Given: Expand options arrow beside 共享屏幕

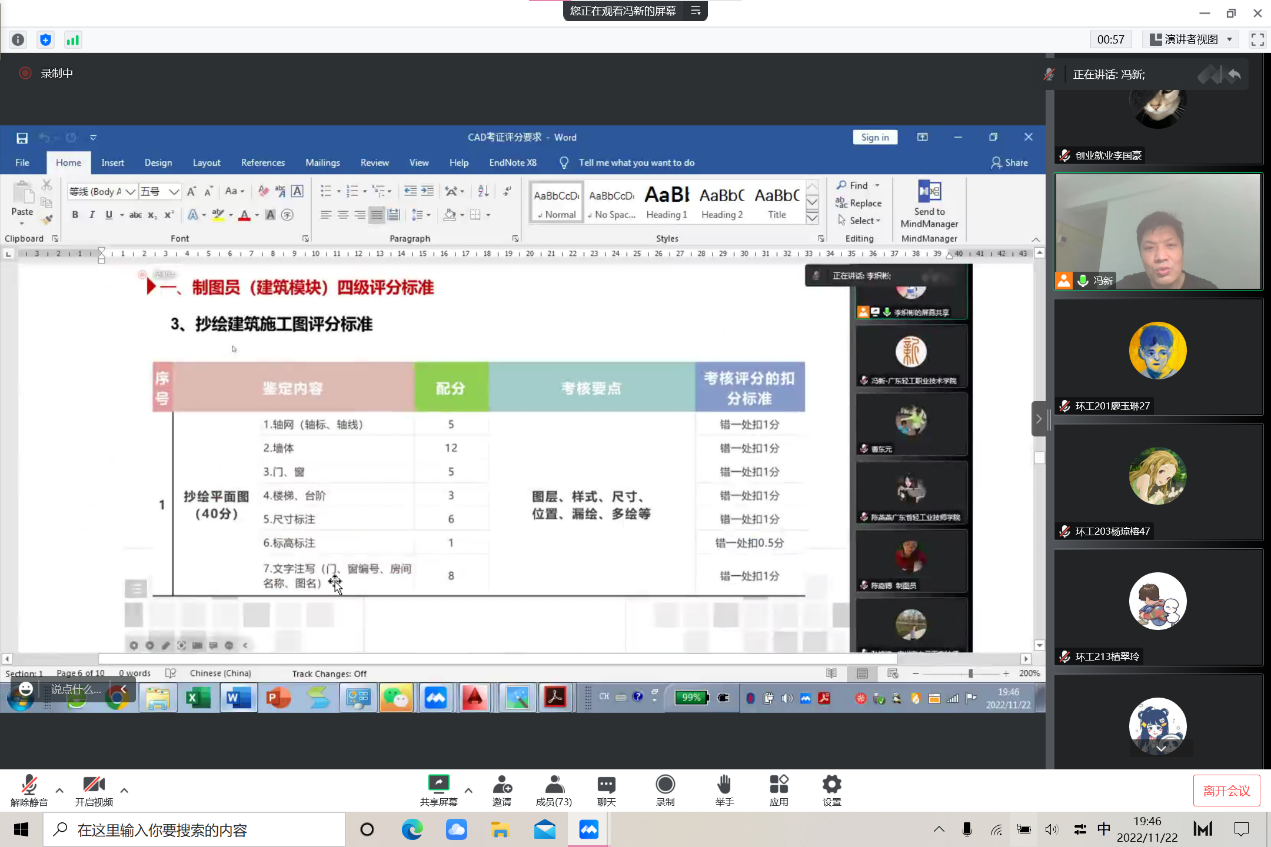Looking at the screenshot, I should click(468, 789).
